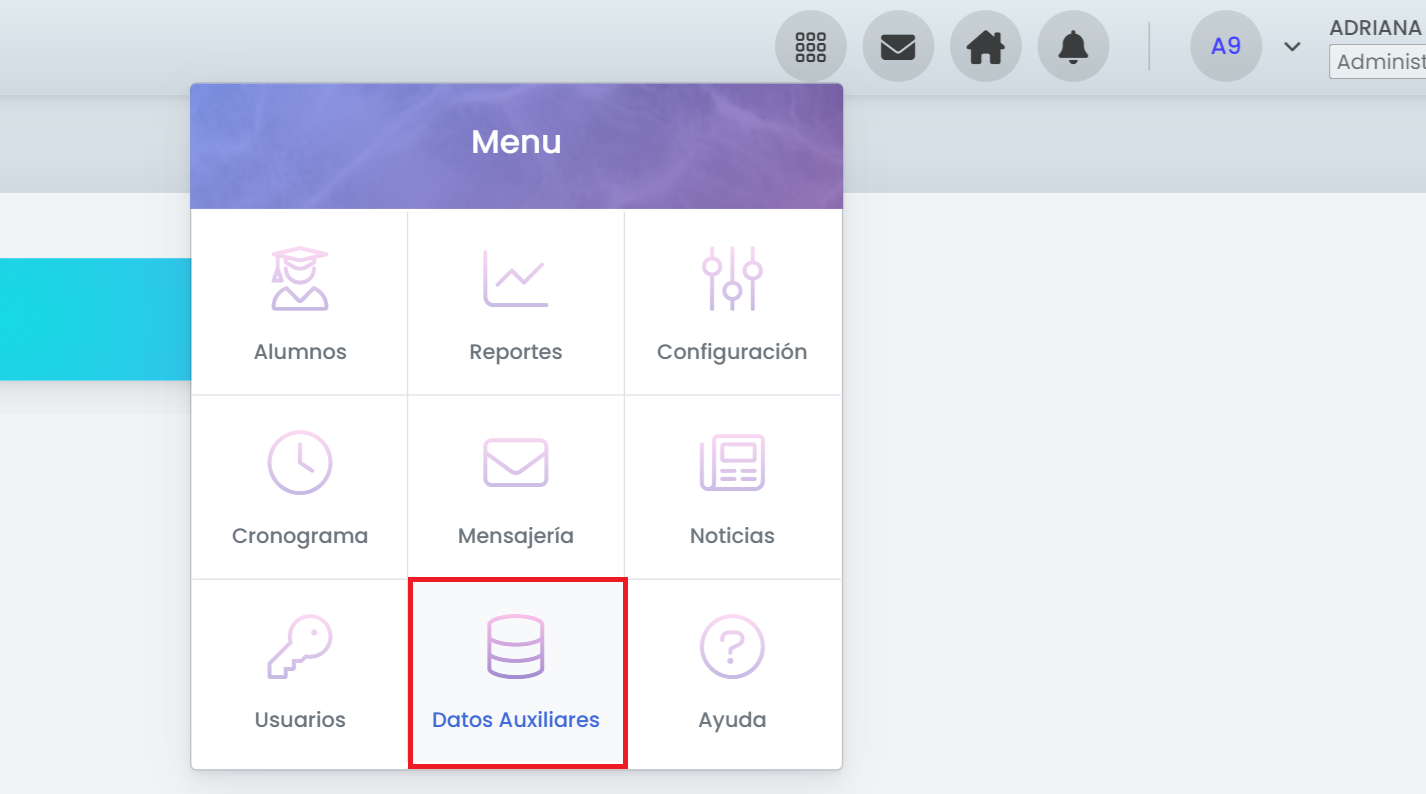
Task: Select the Usuarios menu label
Action: [300, 720]
